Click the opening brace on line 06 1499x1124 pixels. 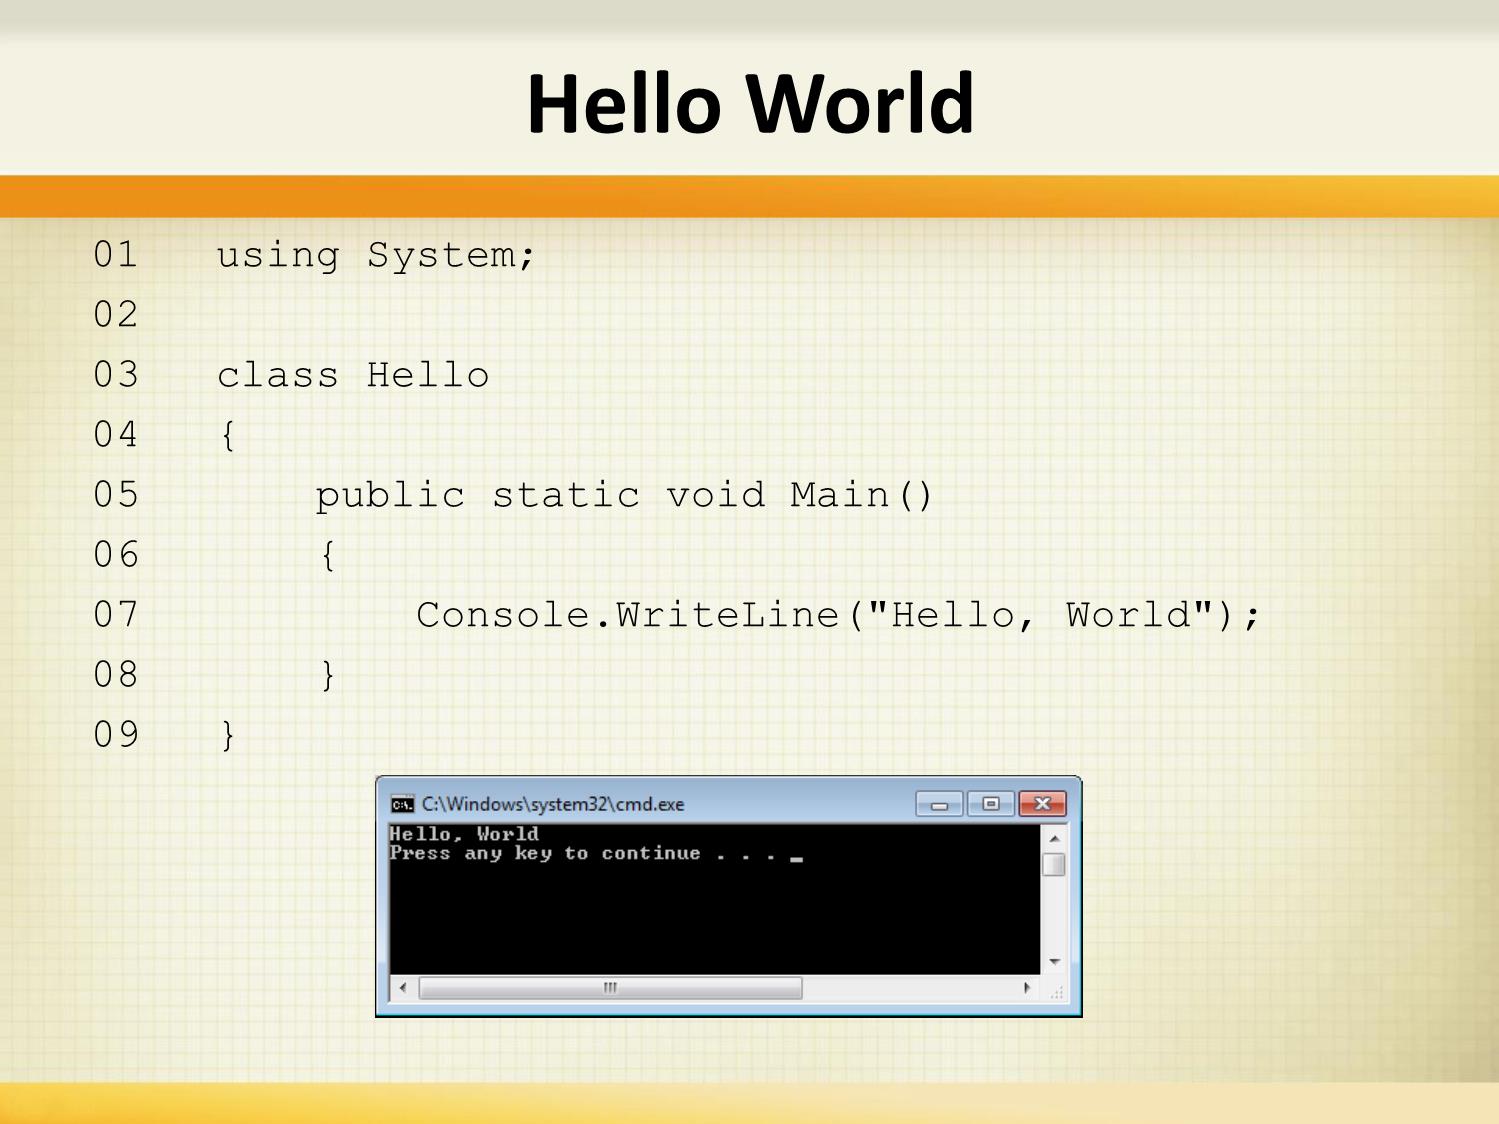pos(328,555)
